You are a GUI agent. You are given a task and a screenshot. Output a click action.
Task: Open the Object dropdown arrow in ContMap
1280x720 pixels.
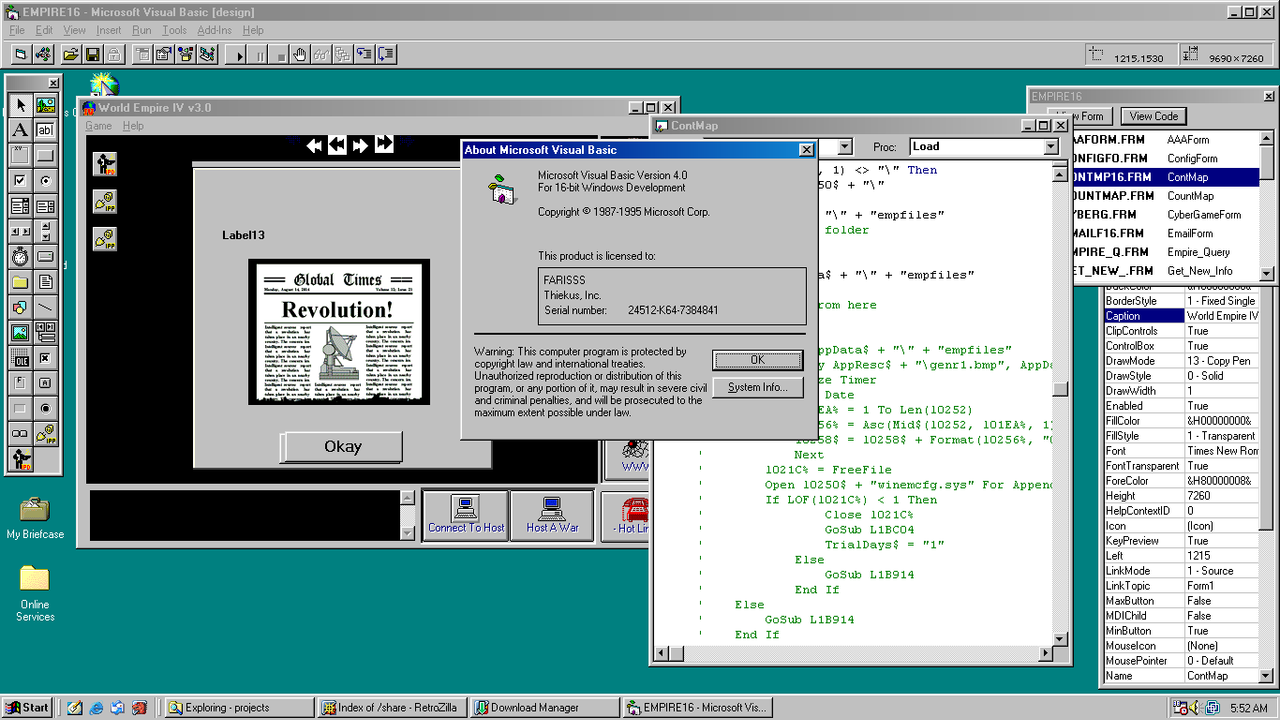(845, 147)
